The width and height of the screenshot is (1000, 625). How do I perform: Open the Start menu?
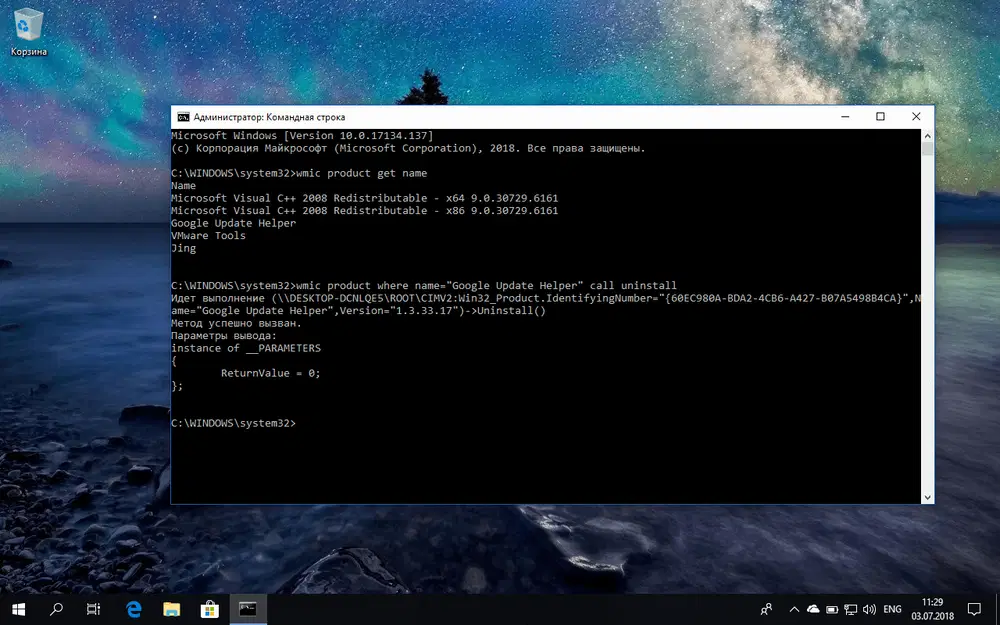point(18,609)
